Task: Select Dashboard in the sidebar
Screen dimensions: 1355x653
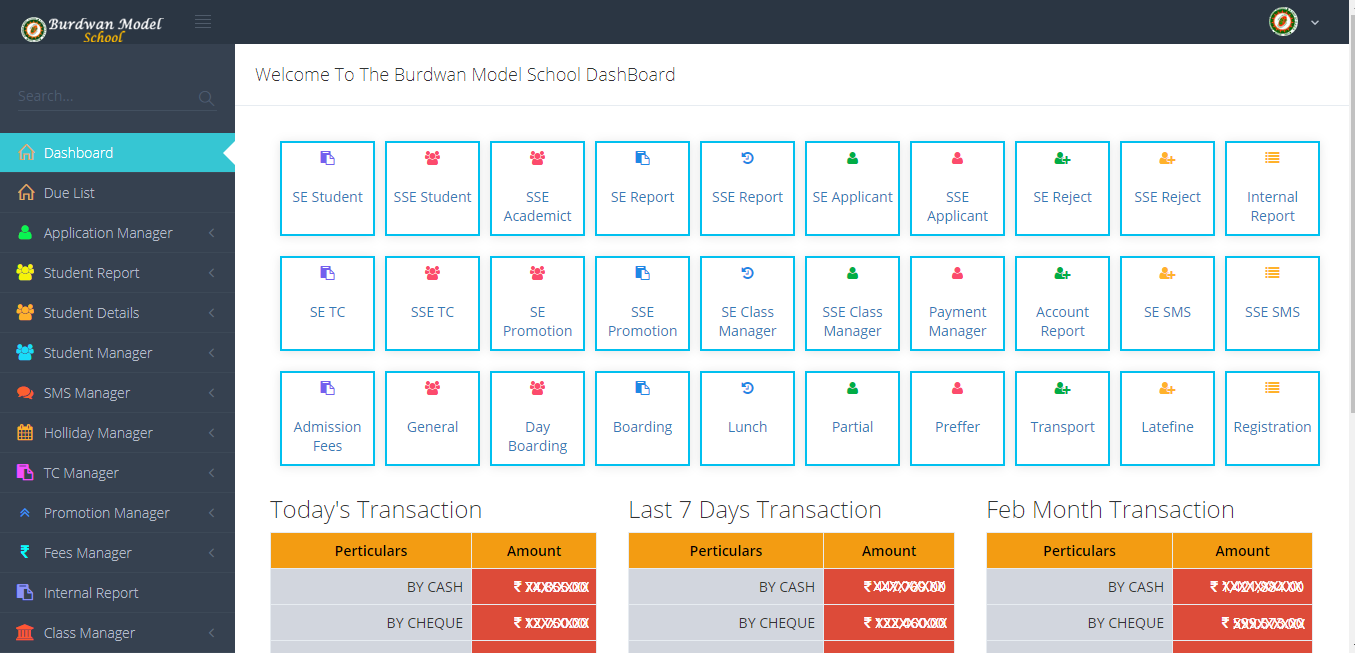Action: pyautogui.click(x=78, y=153)
